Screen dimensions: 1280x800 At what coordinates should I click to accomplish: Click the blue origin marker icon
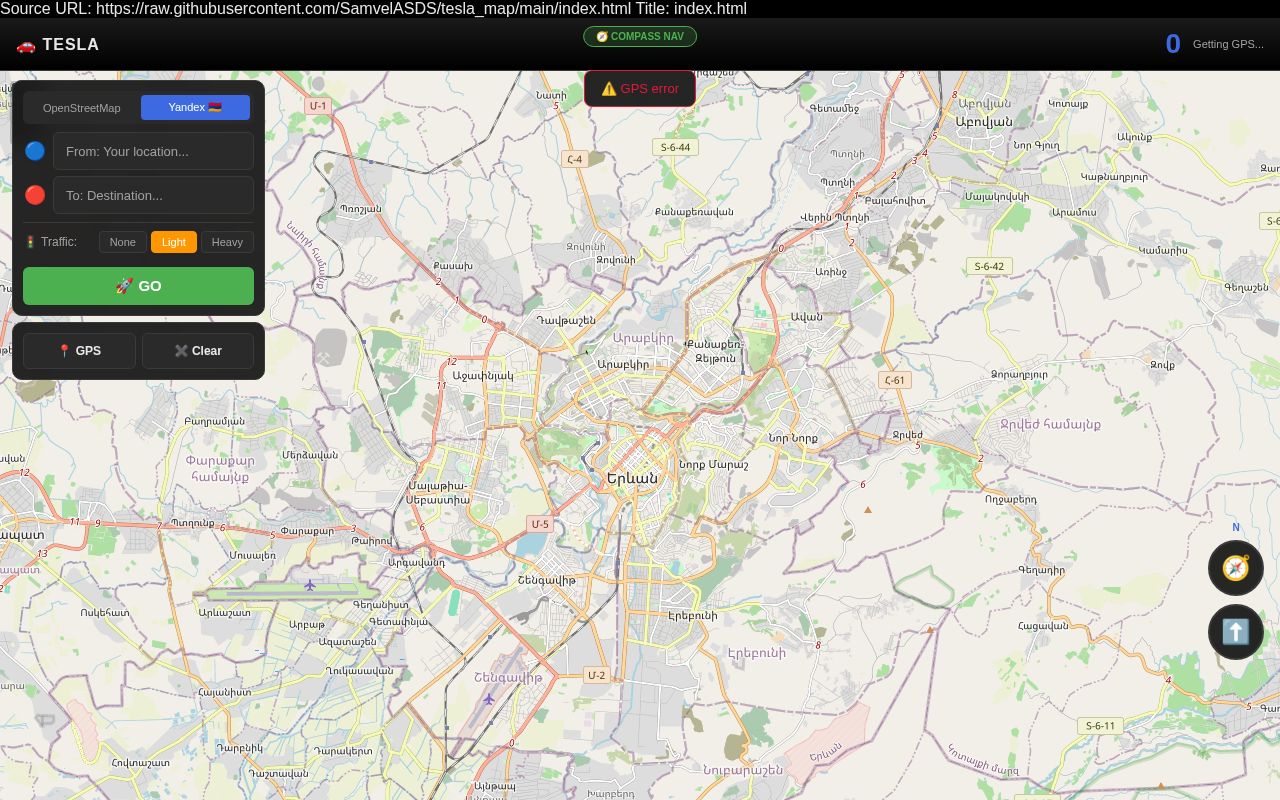(35, 151)
